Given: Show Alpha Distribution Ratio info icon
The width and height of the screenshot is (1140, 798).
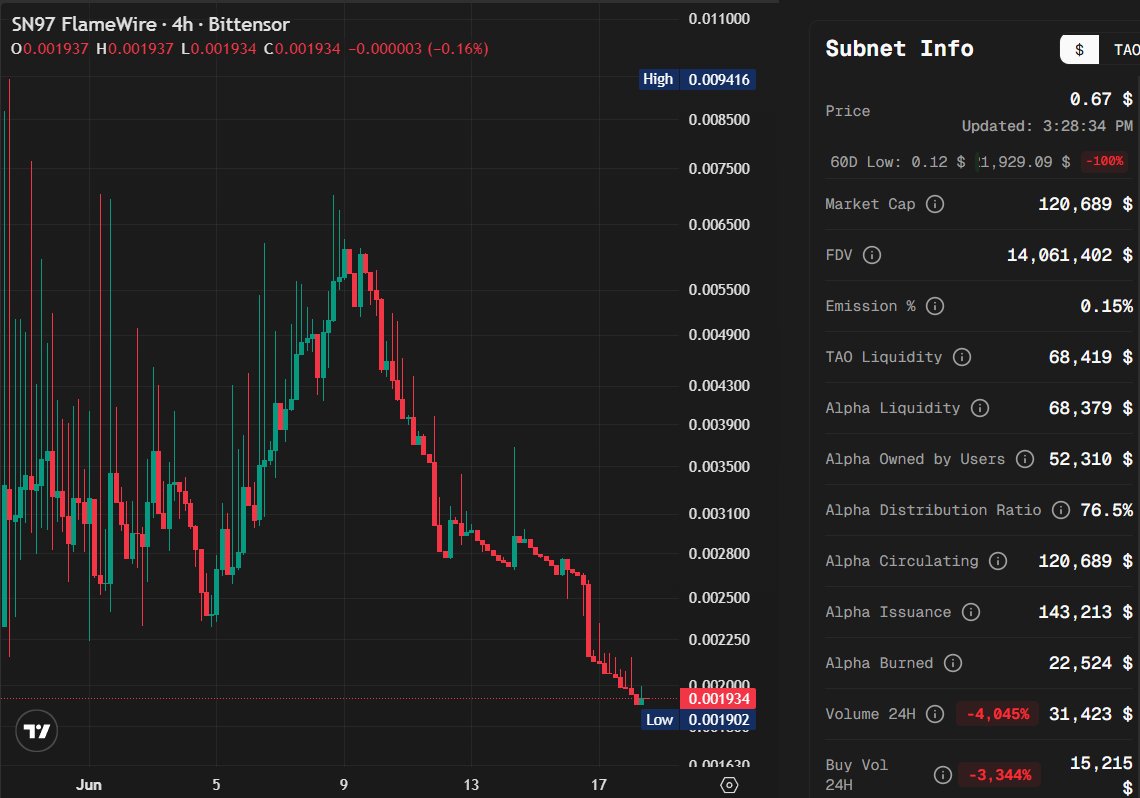Looking at the screenshot, I should click(1061, 509).
